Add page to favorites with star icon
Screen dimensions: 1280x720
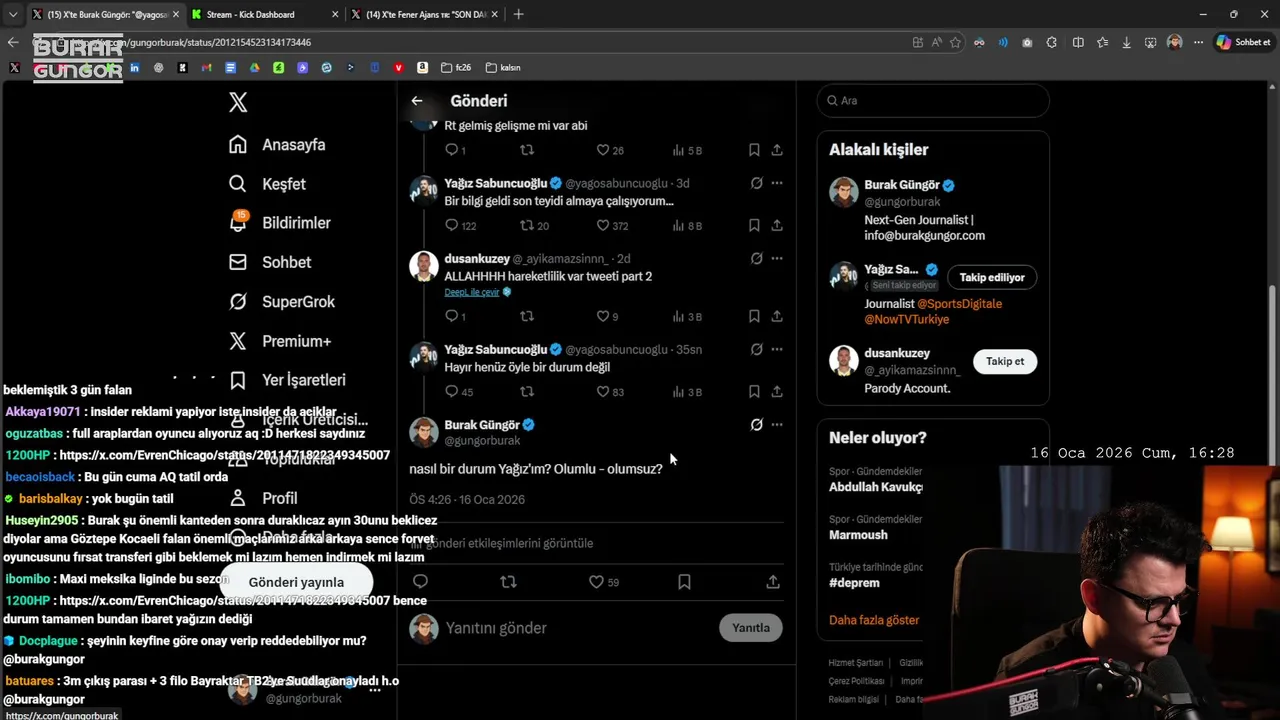(955, 42)
